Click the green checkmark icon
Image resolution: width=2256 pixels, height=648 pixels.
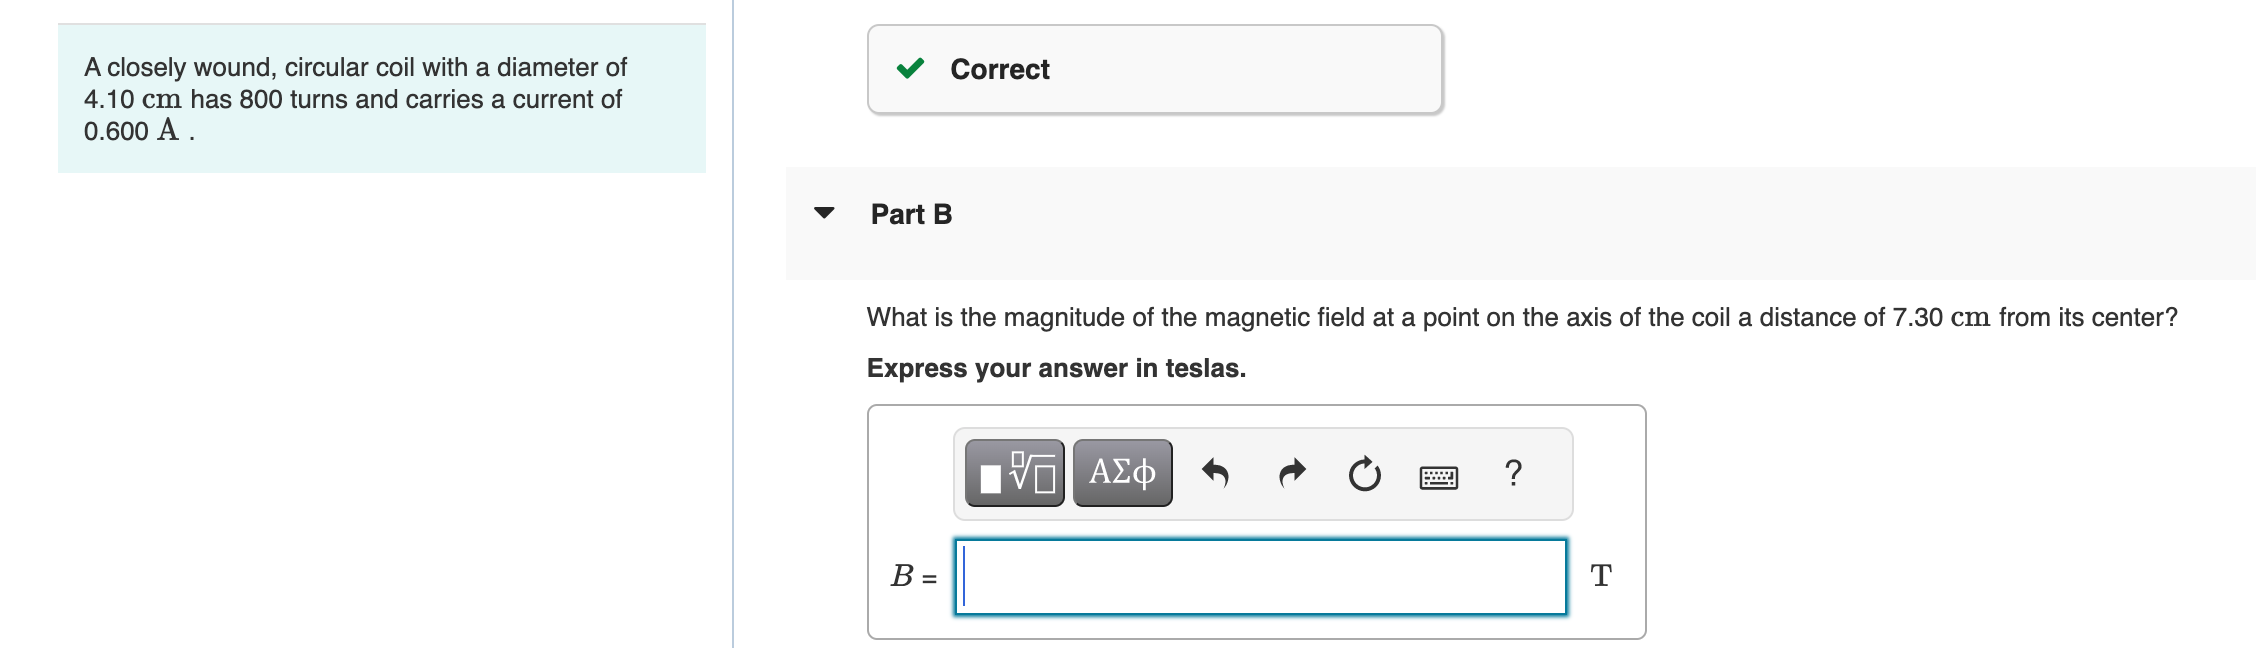coord(910,69)
